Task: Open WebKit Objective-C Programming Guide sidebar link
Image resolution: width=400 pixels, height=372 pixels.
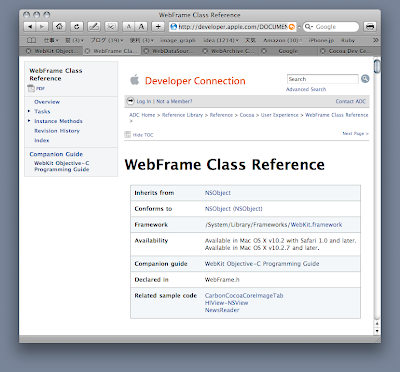Action: tap(62, 166)
